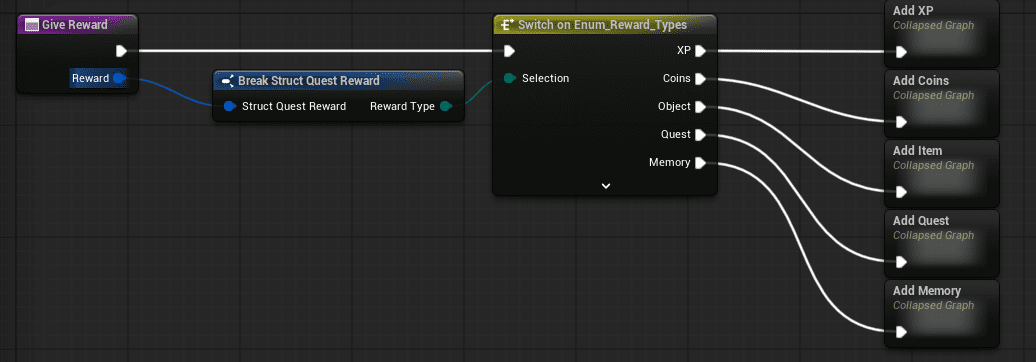
Task: Click the XP execution output pin
Action: pos(700,51)
